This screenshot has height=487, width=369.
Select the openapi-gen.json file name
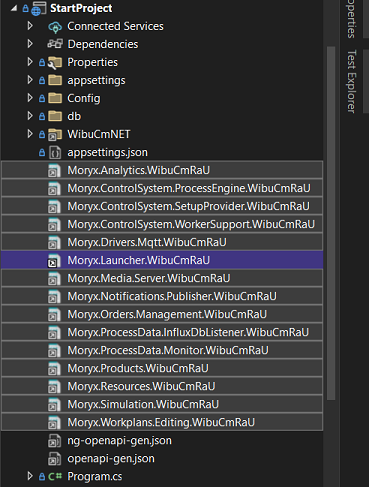[x=111, y=459]
